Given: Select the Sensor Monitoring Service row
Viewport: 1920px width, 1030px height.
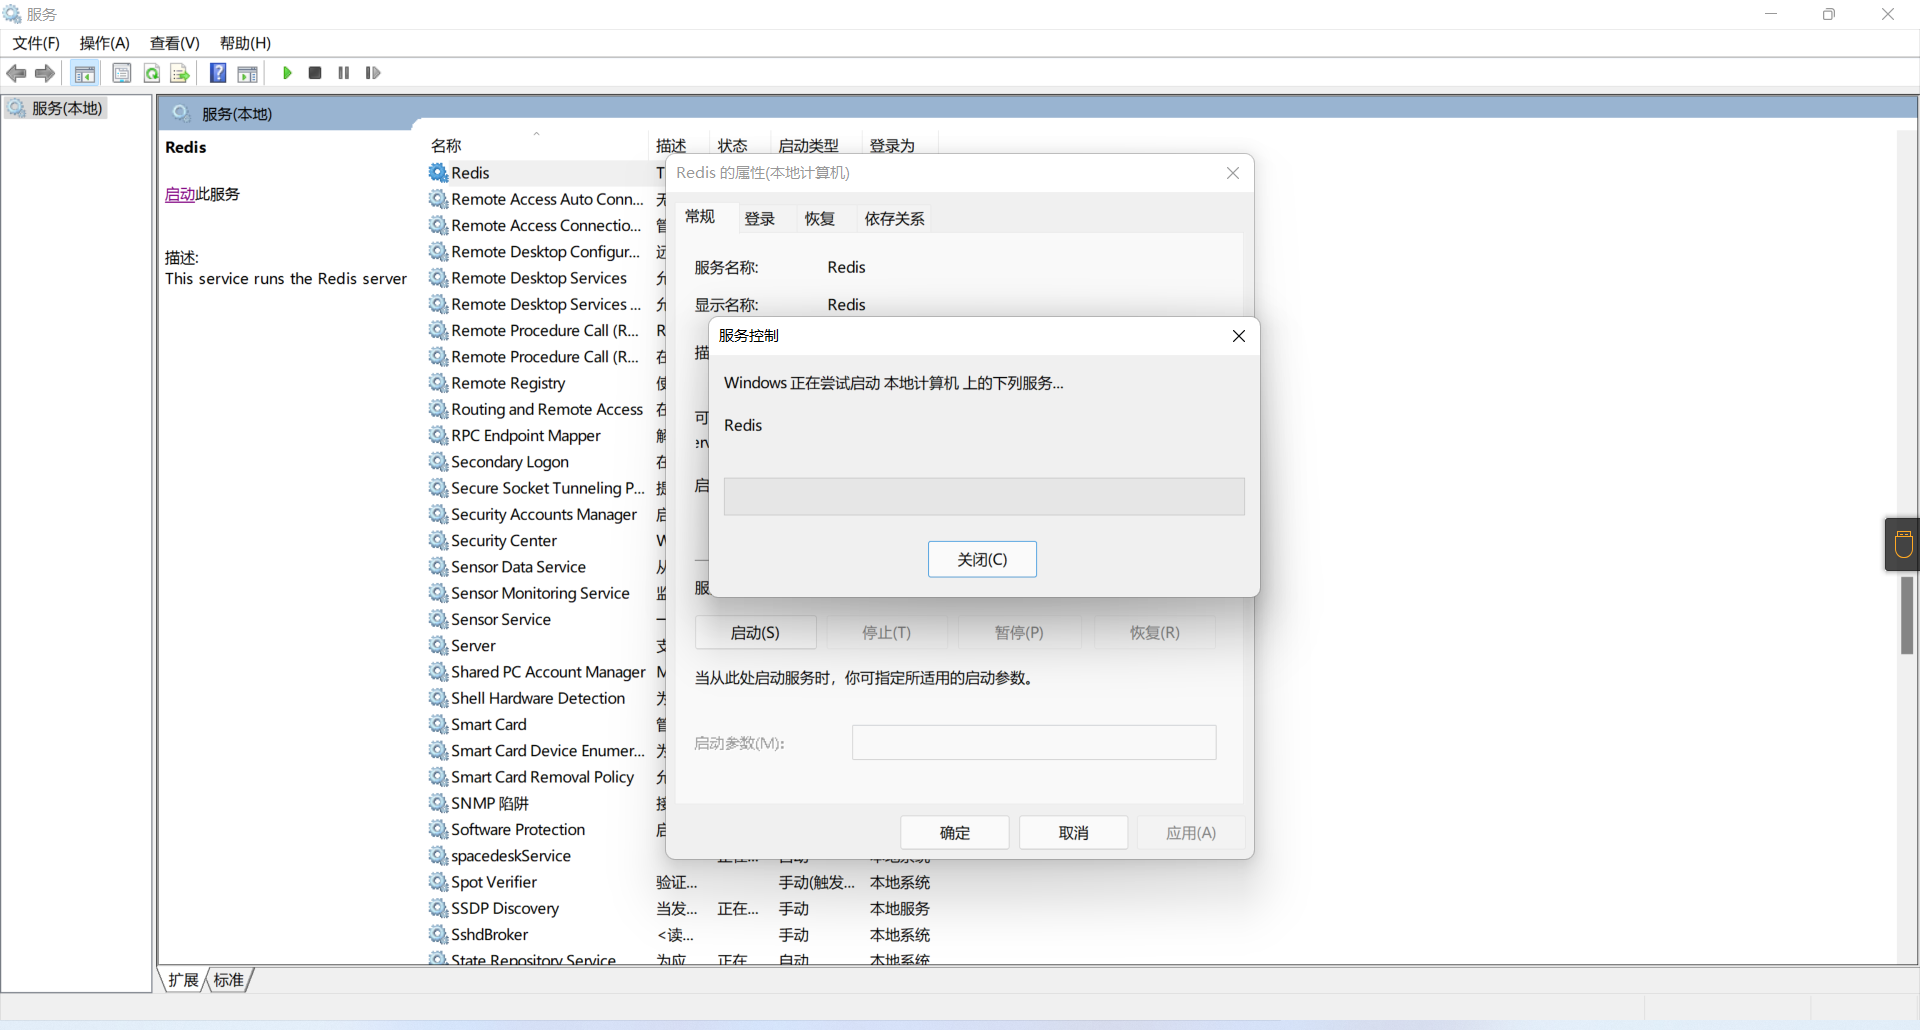Looking at the screenshot, I should tap(540, 594).
